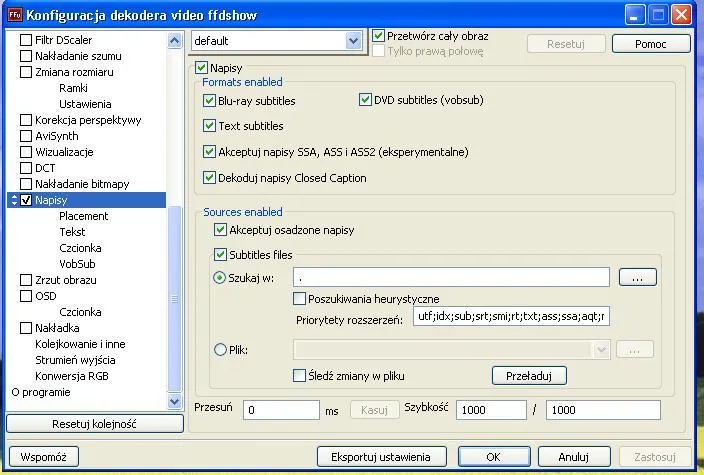Click the browse button next to Szukaj w
Screen dimensions: 704x475
pyautogui.click(x=636, y=277)
